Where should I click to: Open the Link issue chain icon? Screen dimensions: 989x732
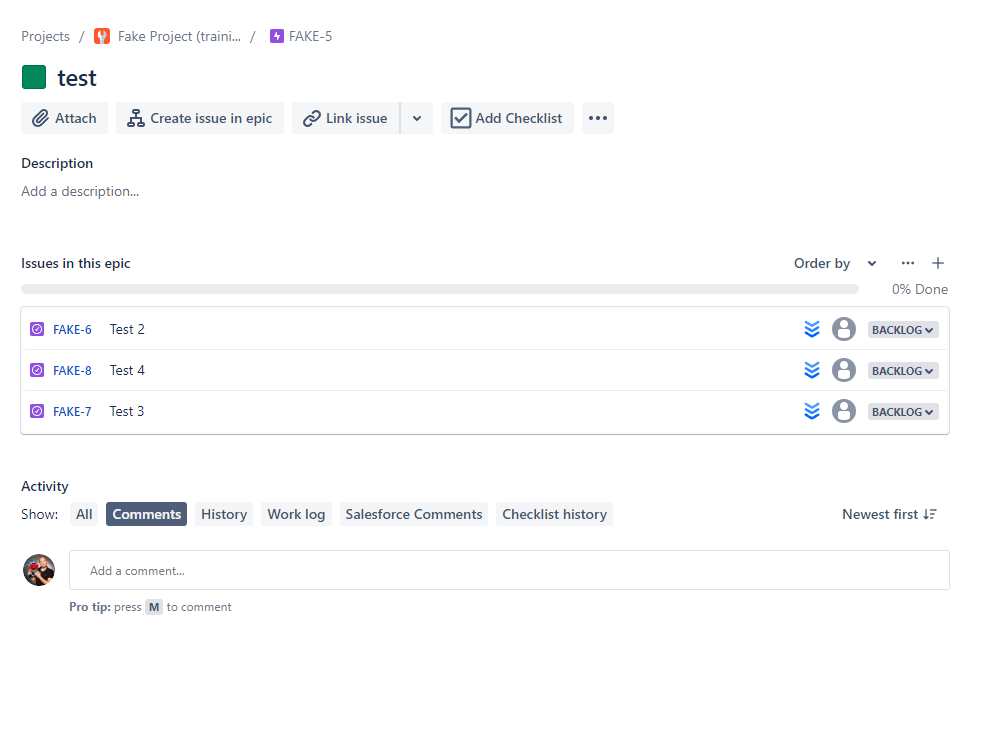click(x=311, y=118)
